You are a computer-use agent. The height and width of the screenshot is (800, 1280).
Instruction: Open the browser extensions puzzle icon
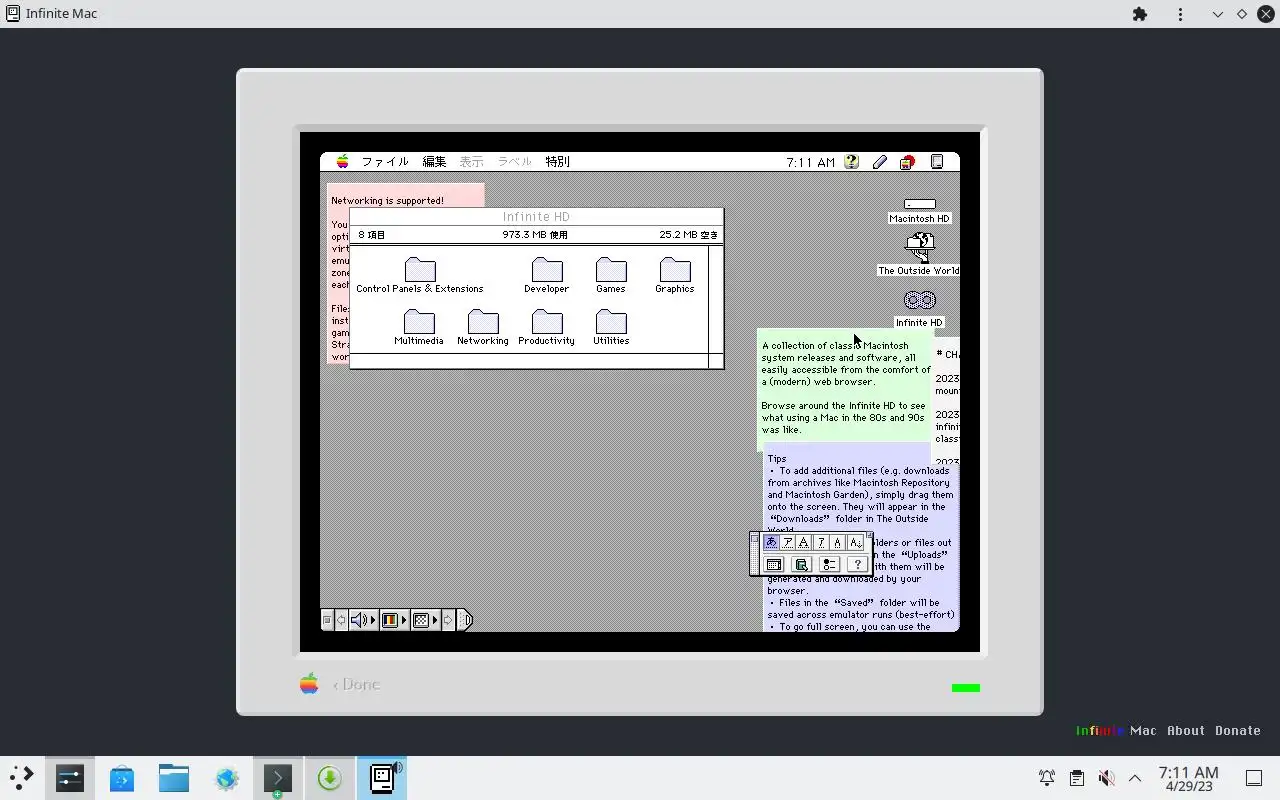point(1139,14)
